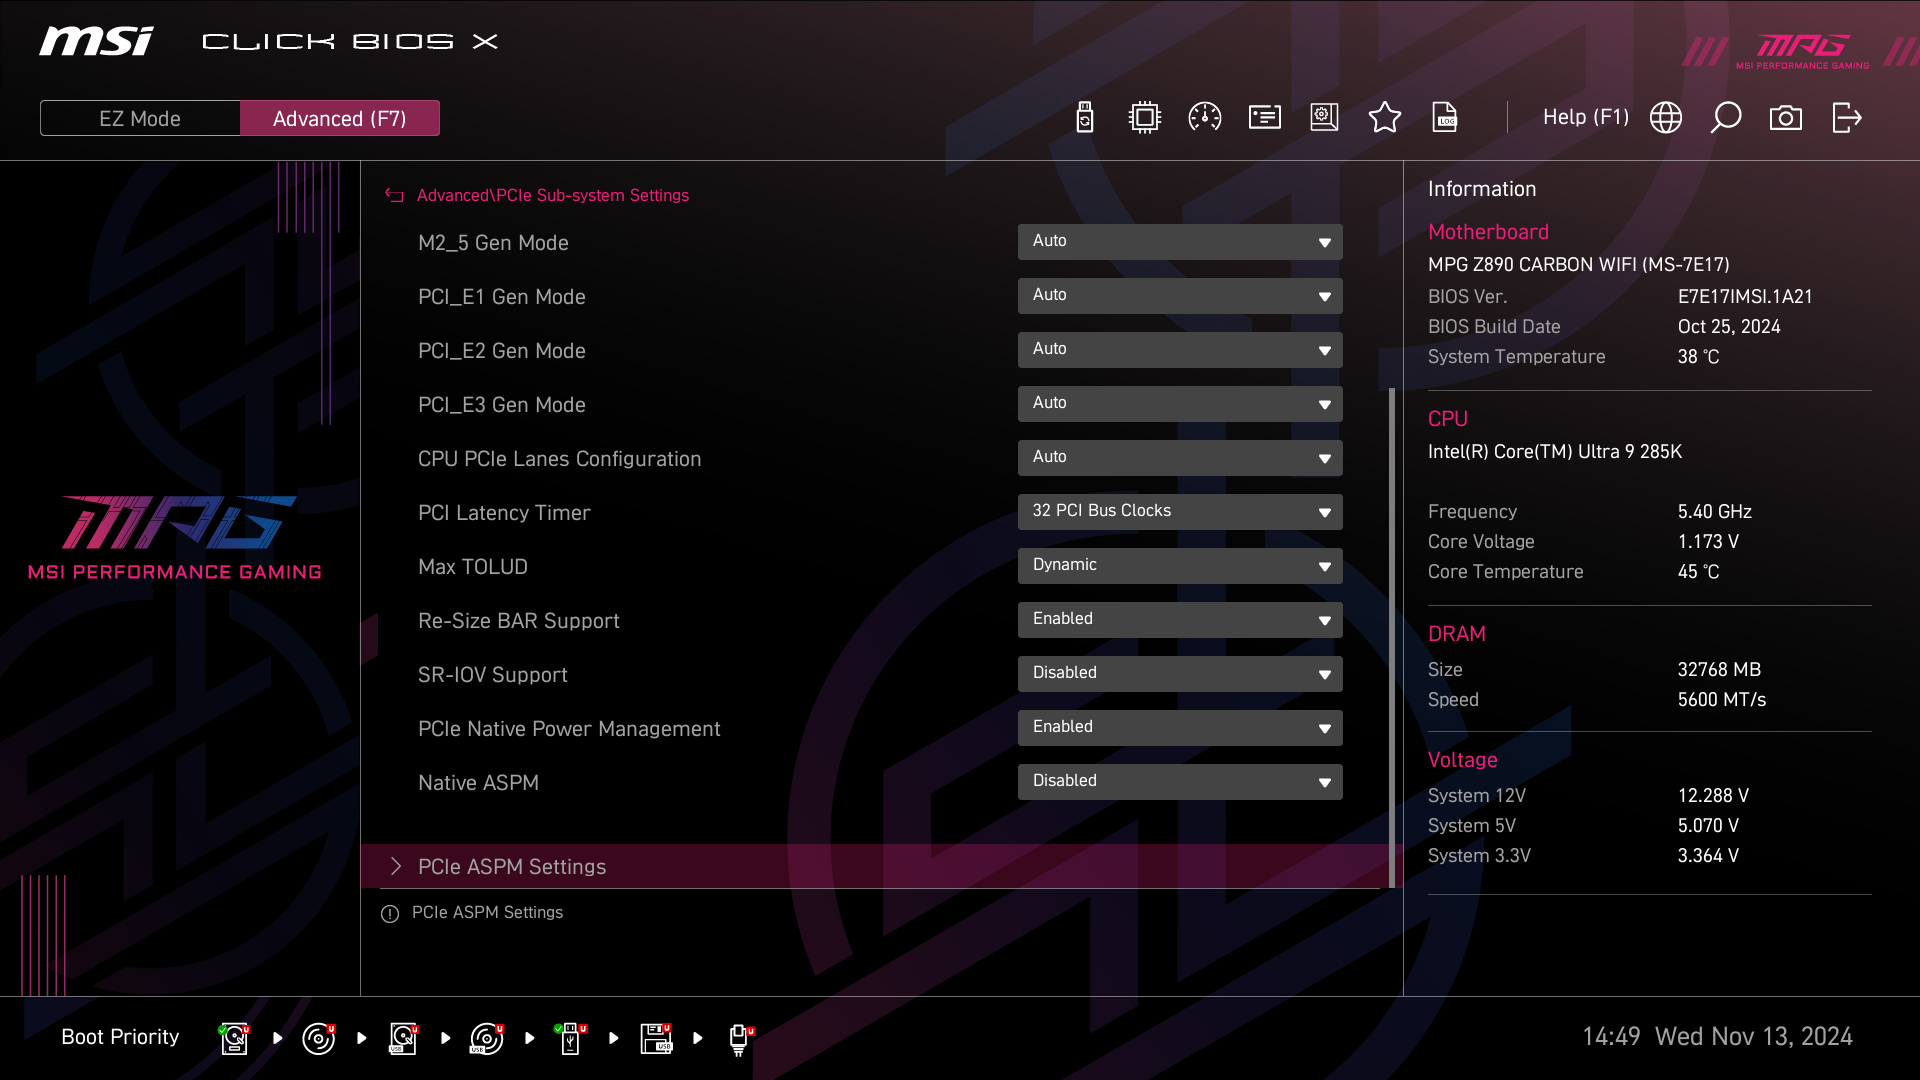The image size is (1920, 1080).
Task: Toggle Re-Size BAR Support dropdown
Action: click(1179, 620)
